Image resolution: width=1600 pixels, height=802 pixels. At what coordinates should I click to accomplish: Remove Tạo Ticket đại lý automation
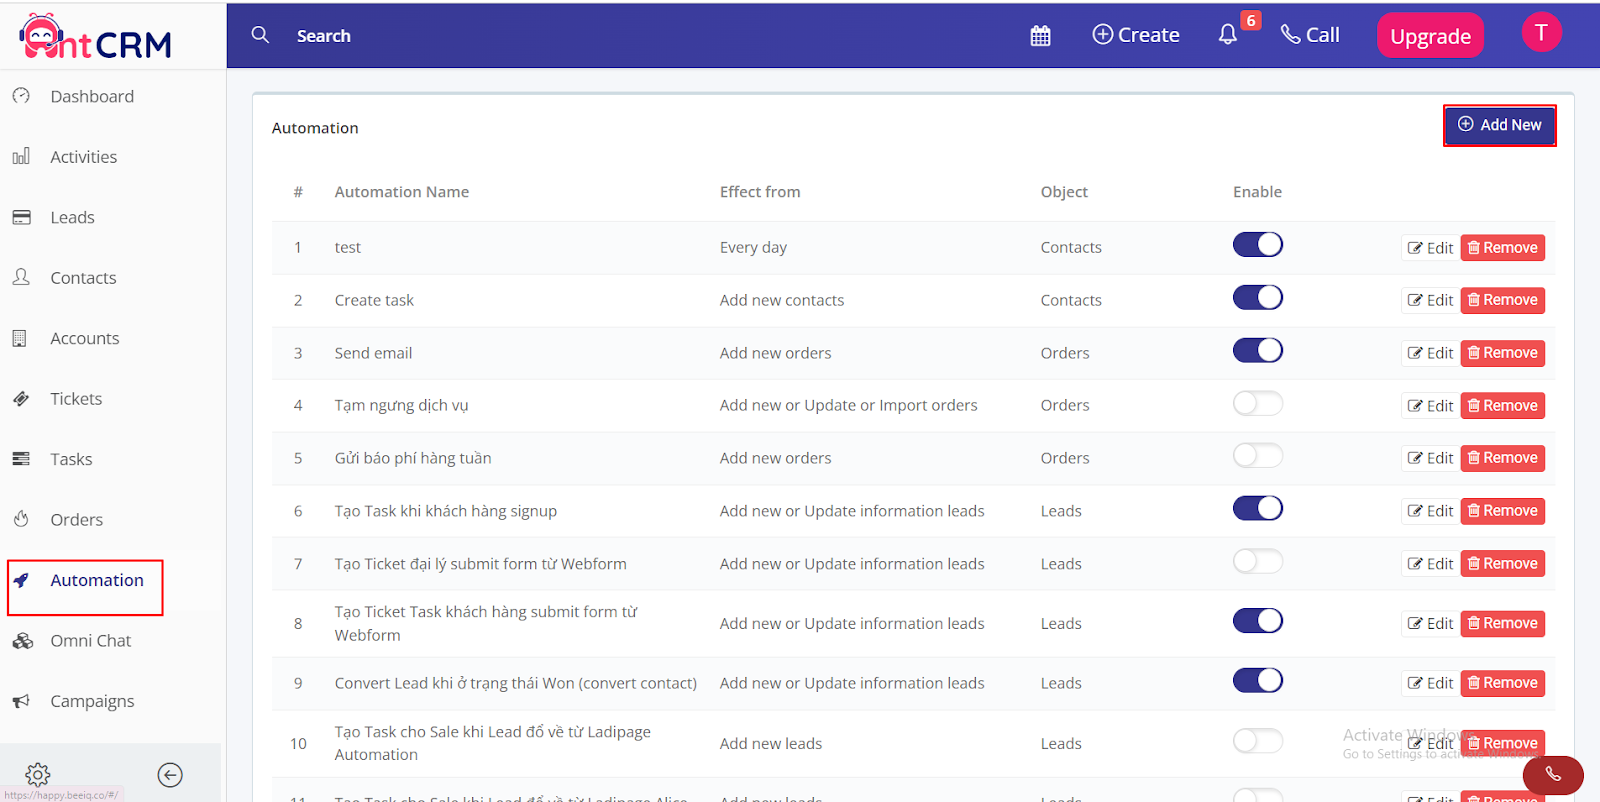click(1502, 564)
